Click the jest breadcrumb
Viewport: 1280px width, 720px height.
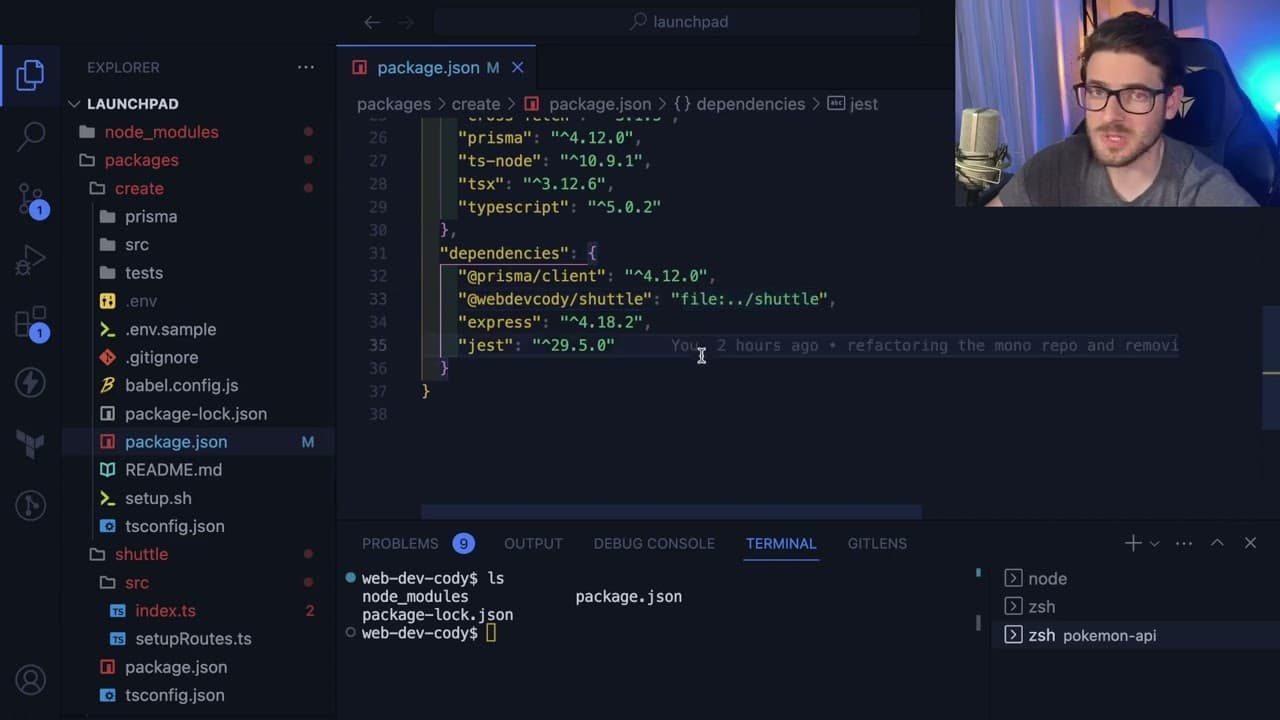coord(853,104)
